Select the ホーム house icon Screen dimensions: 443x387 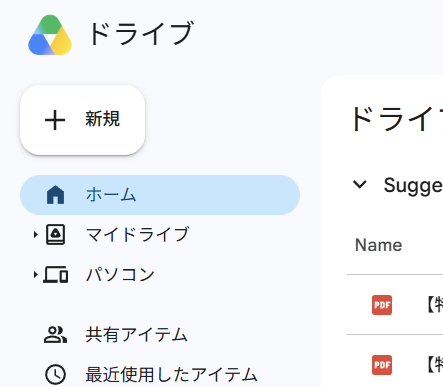coord(55,195)
